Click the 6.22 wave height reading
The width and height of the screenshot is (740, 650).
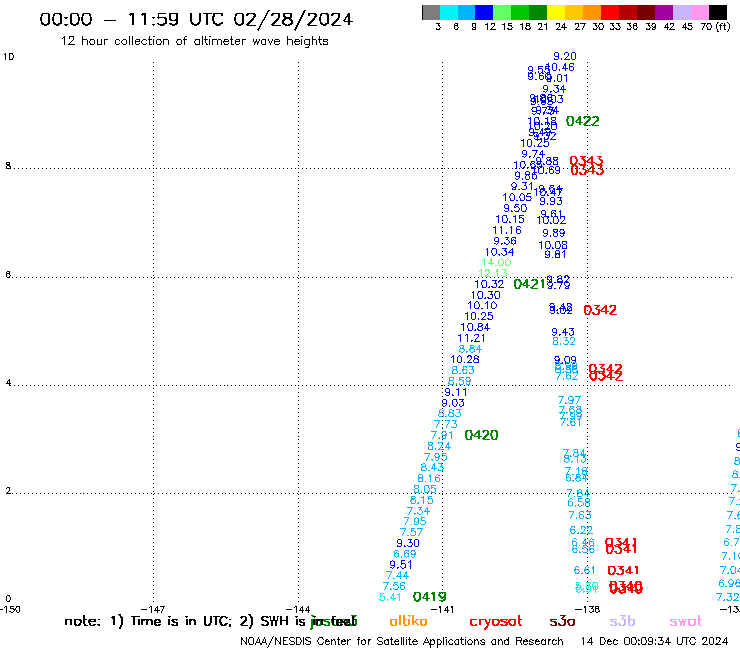(581, 530)
